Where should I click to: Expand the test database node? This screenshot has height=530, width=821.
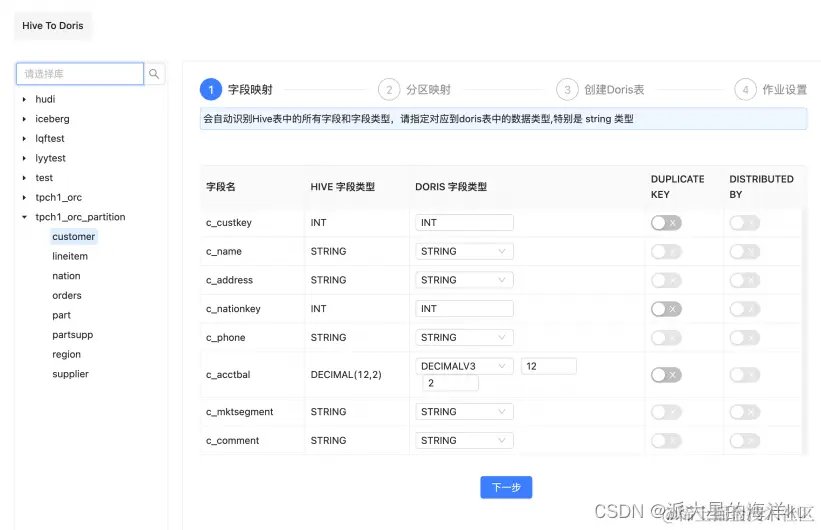tap(24, 178)
